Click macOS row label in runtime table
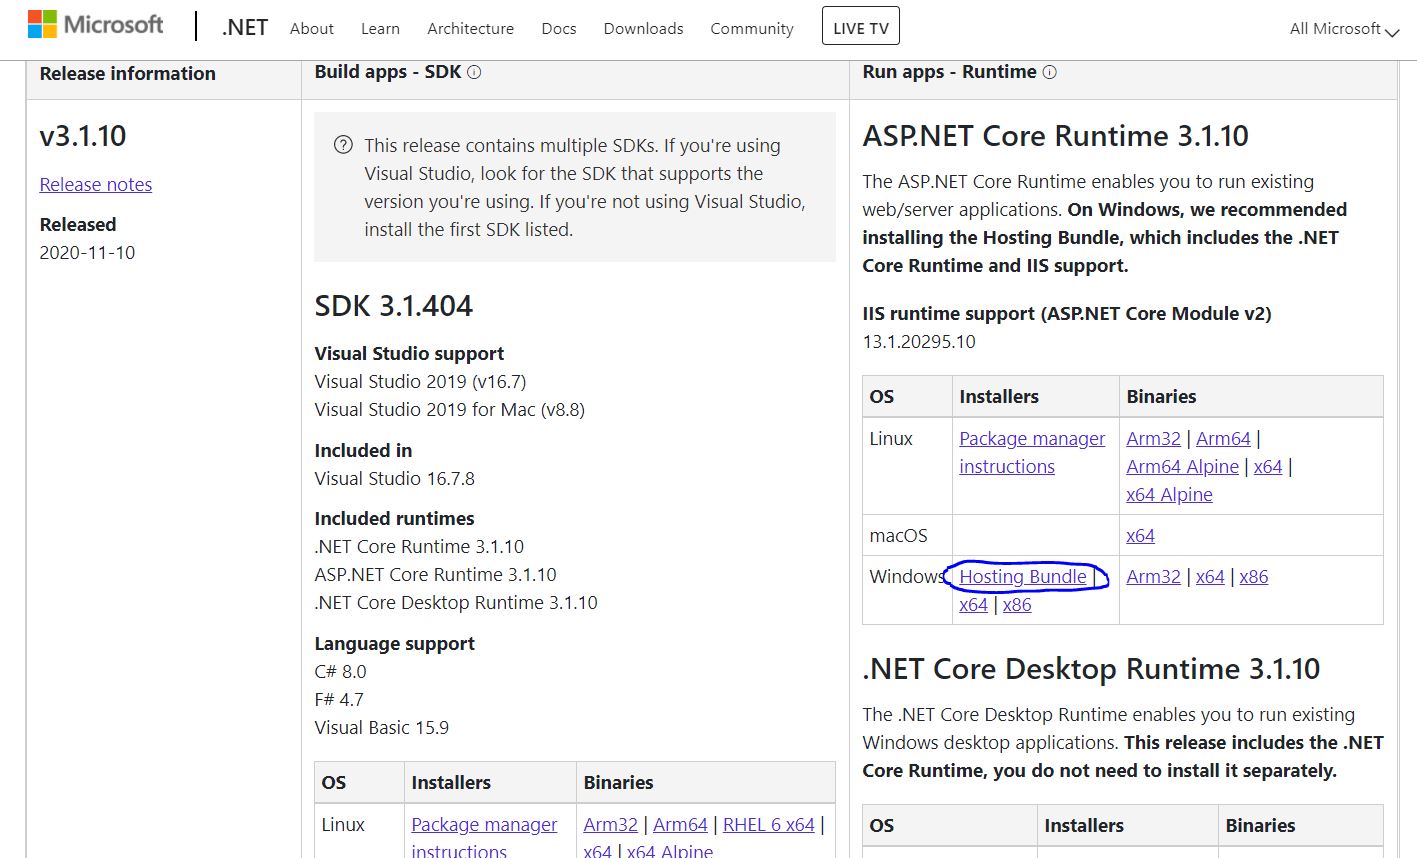Screen dimensions: 1417x858 pos(899,536)
